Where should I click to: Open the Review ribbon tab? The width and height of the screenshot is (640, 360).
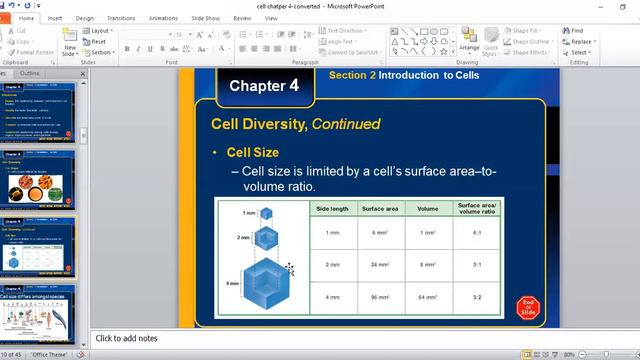[x=242, y=18]
